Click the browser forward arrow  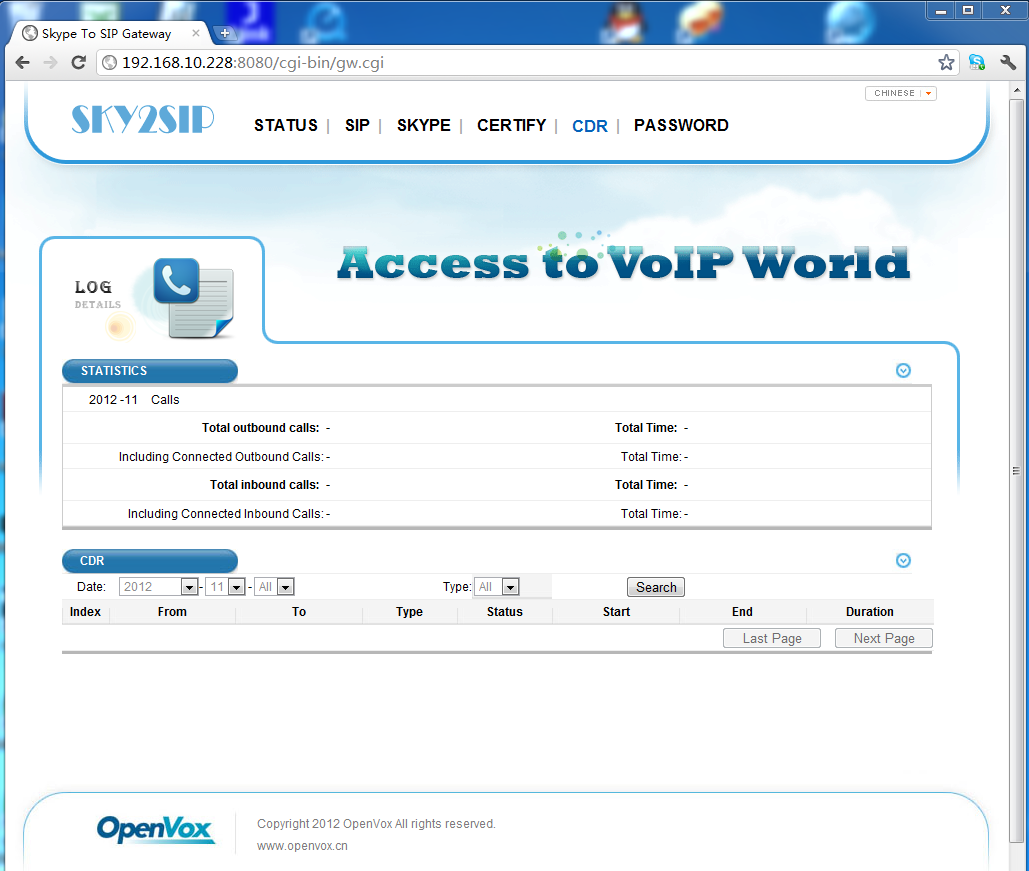pos(50,62)
